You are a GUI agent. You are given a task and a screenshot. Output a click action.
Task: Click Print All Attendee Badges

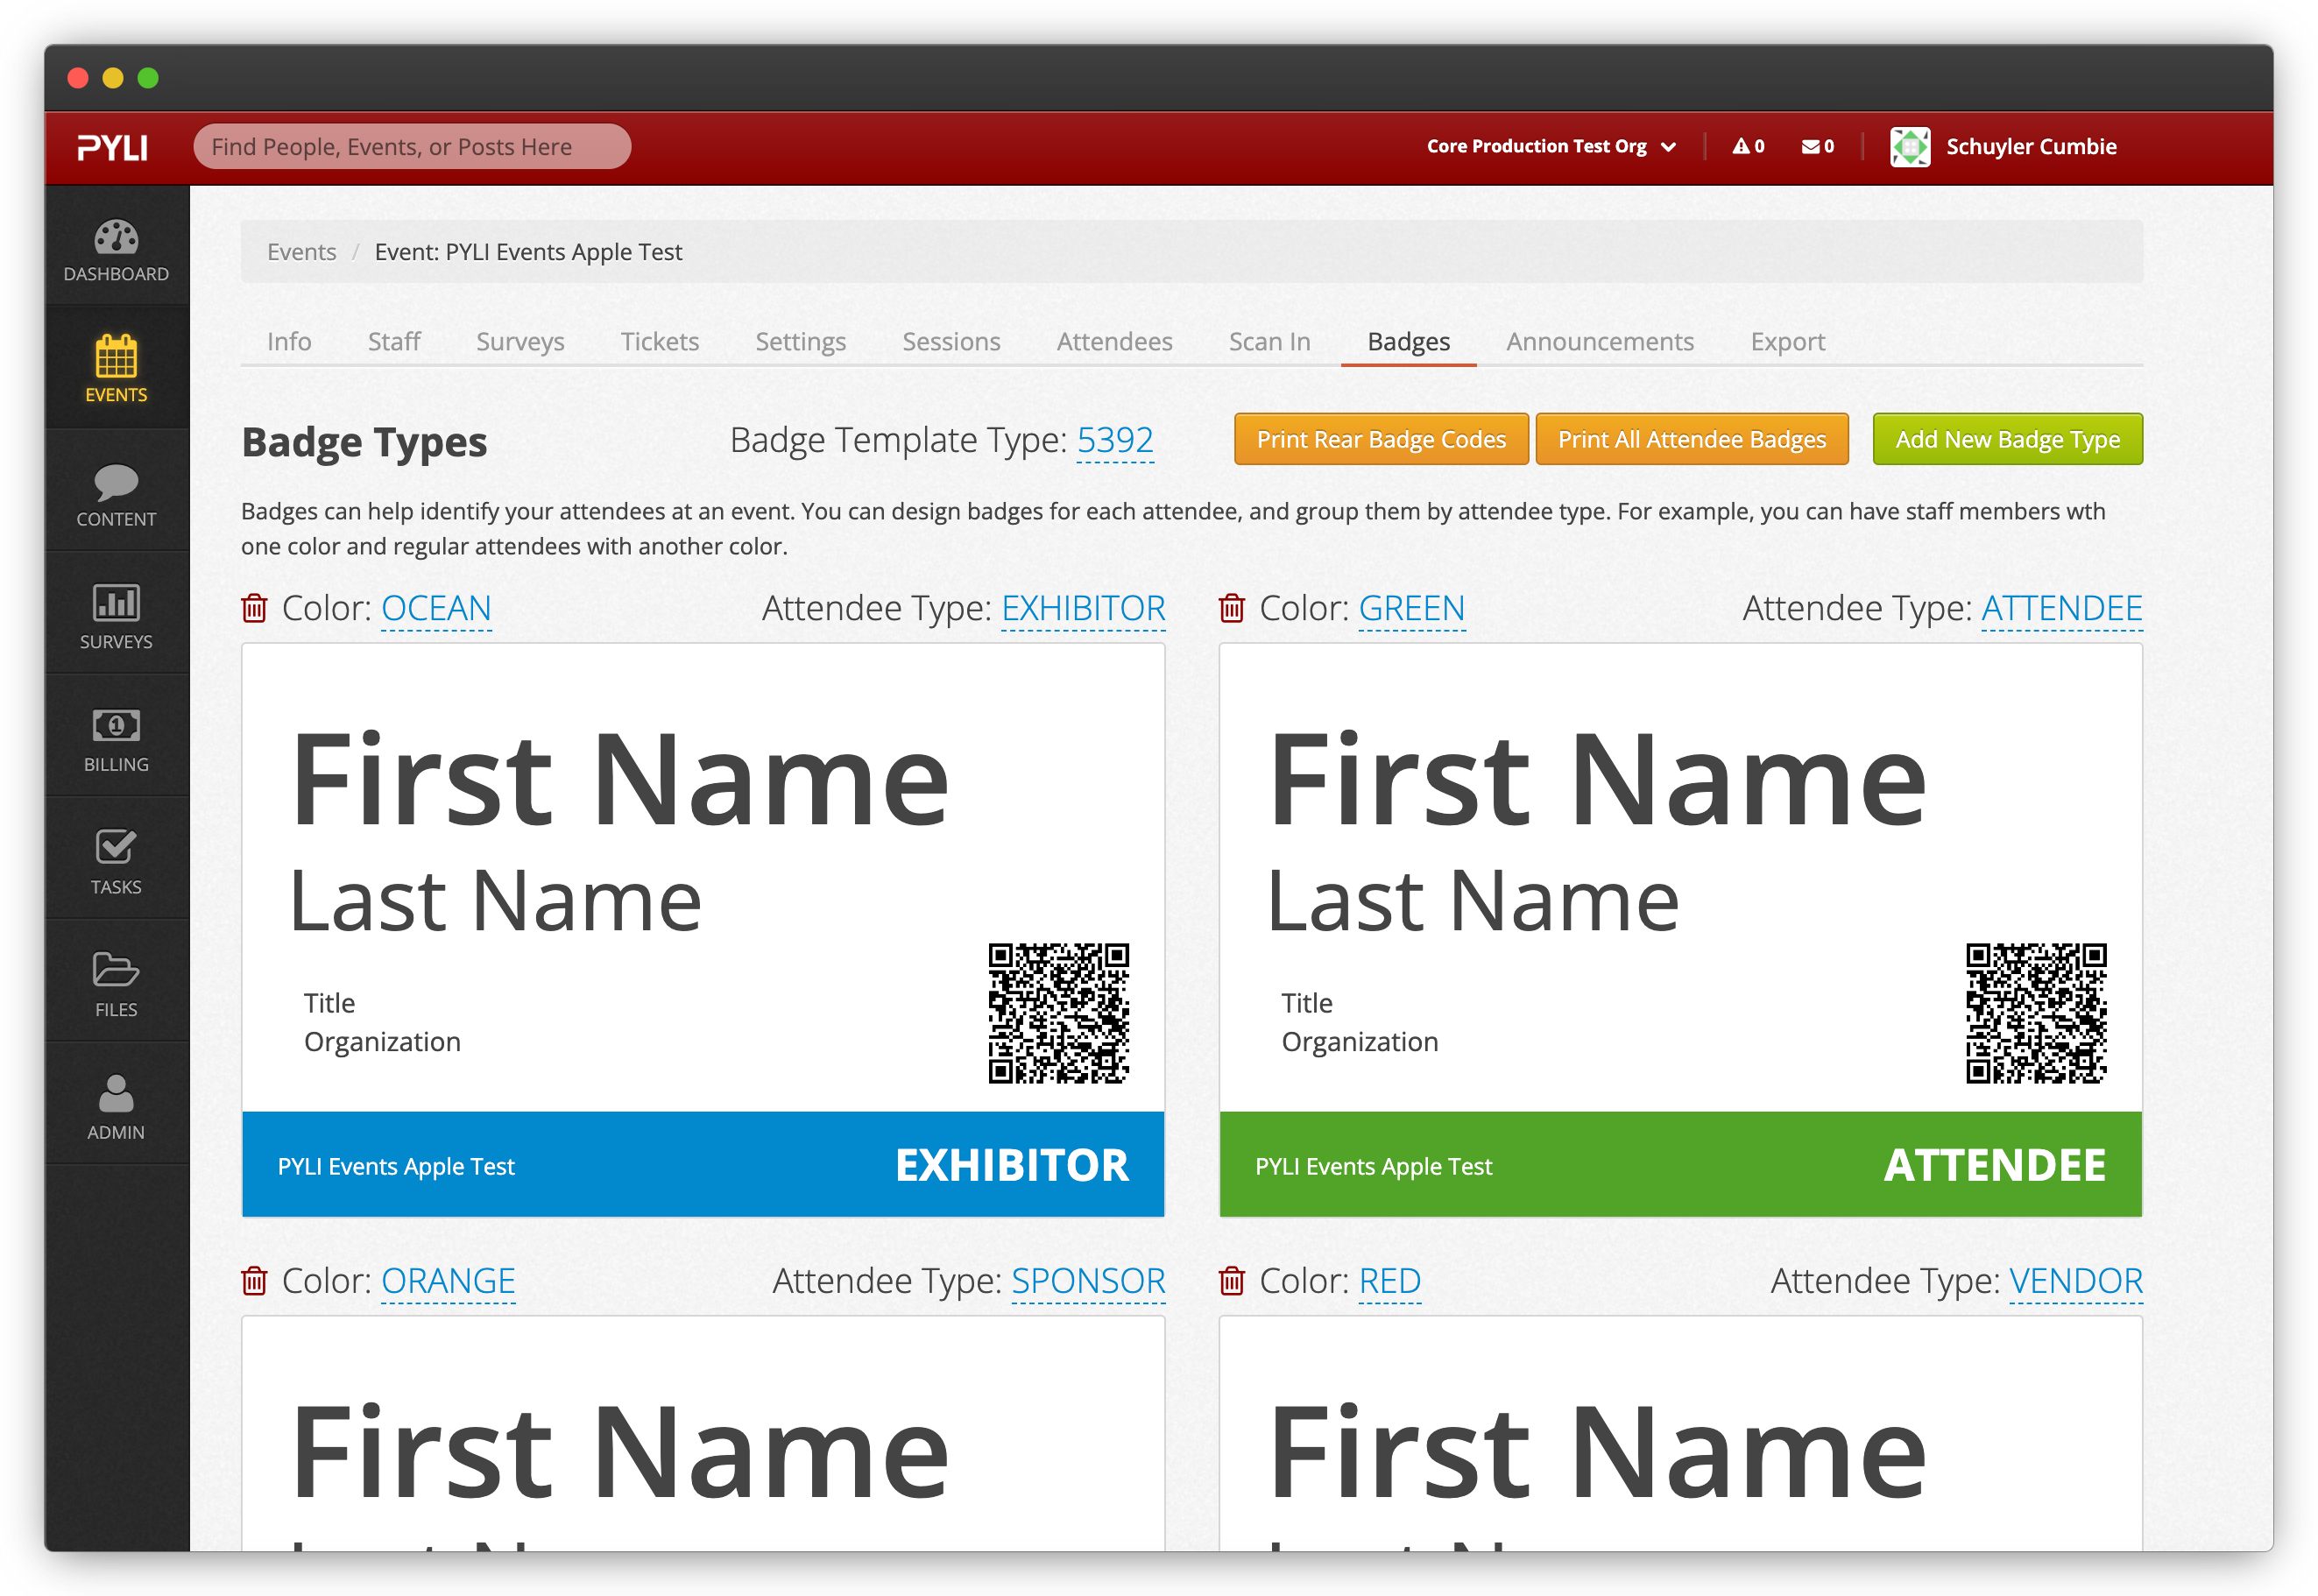[1691, 440]
